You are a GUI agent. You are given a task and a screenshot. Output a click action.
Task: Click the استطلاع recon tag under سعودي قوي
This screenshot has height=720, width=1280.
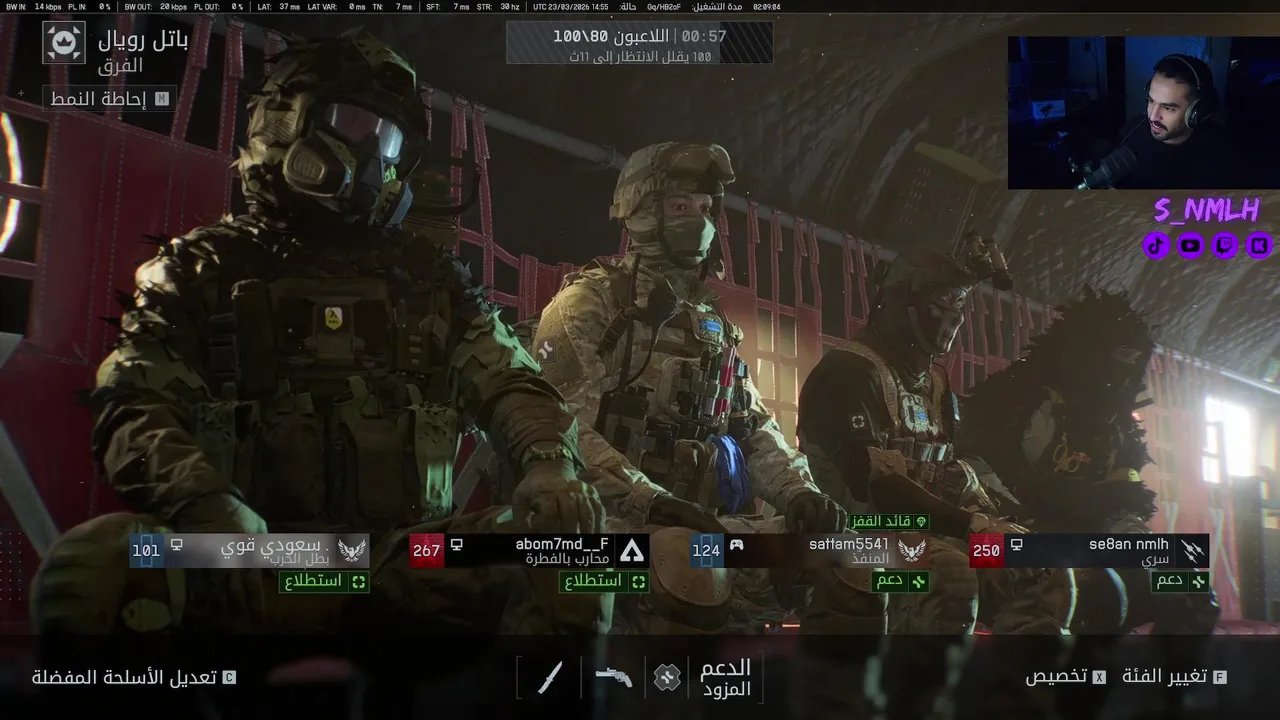(x=324, y=581)
